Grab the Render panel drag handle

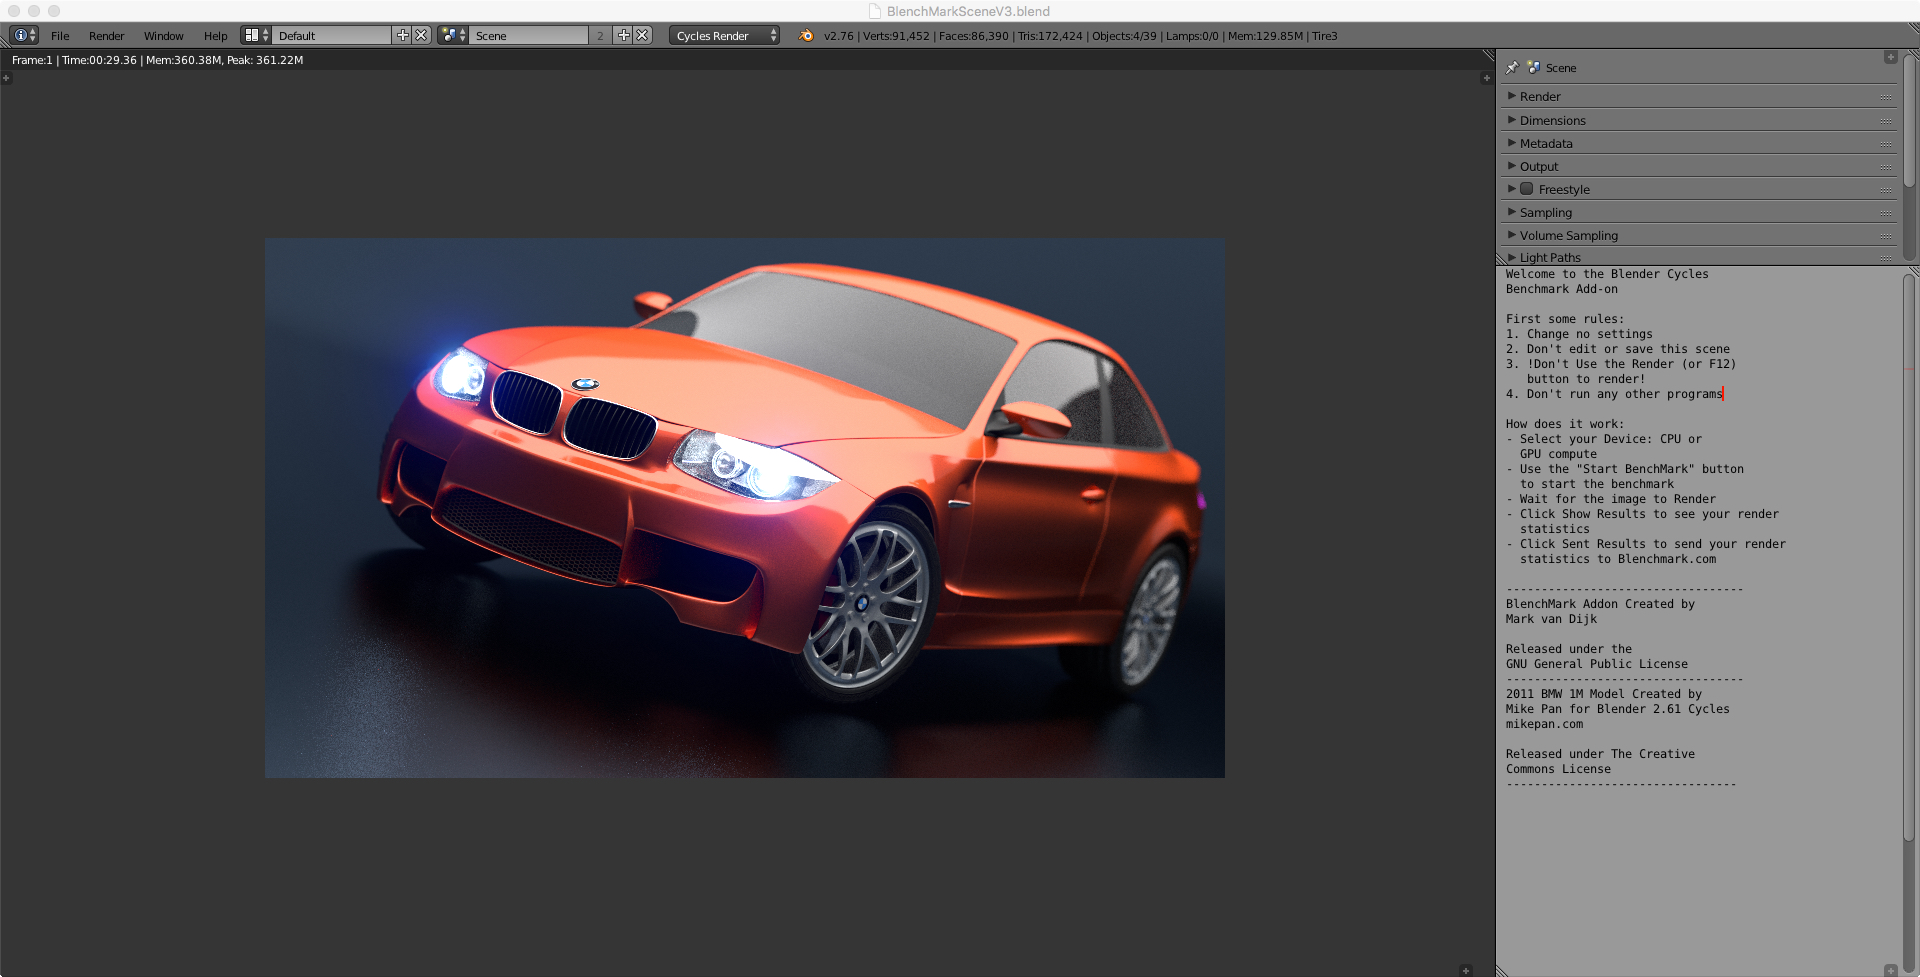pos(1886,97)
